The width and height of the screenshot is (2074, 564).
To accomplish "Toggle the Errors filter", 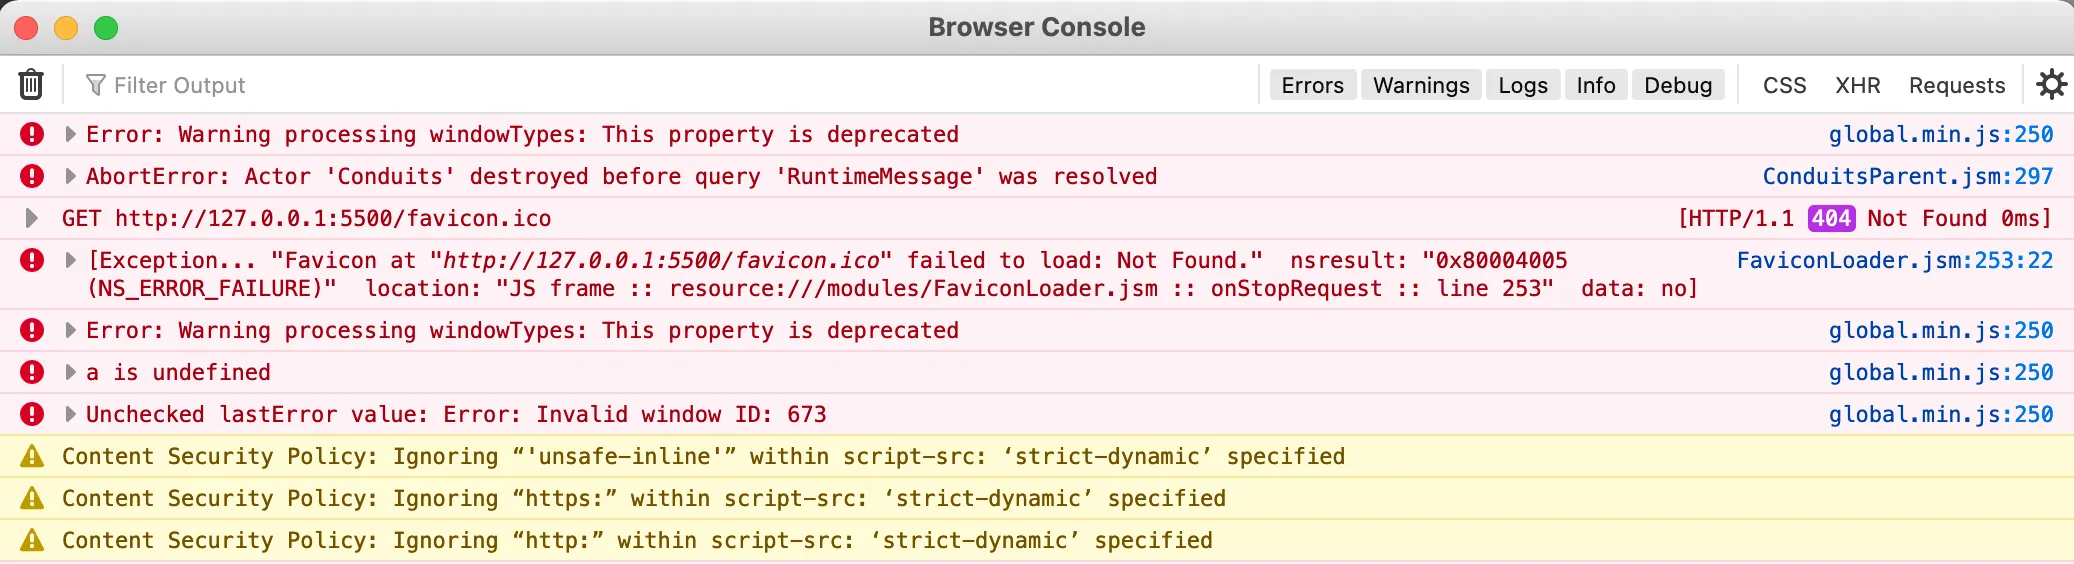I will pos(1312,85).
